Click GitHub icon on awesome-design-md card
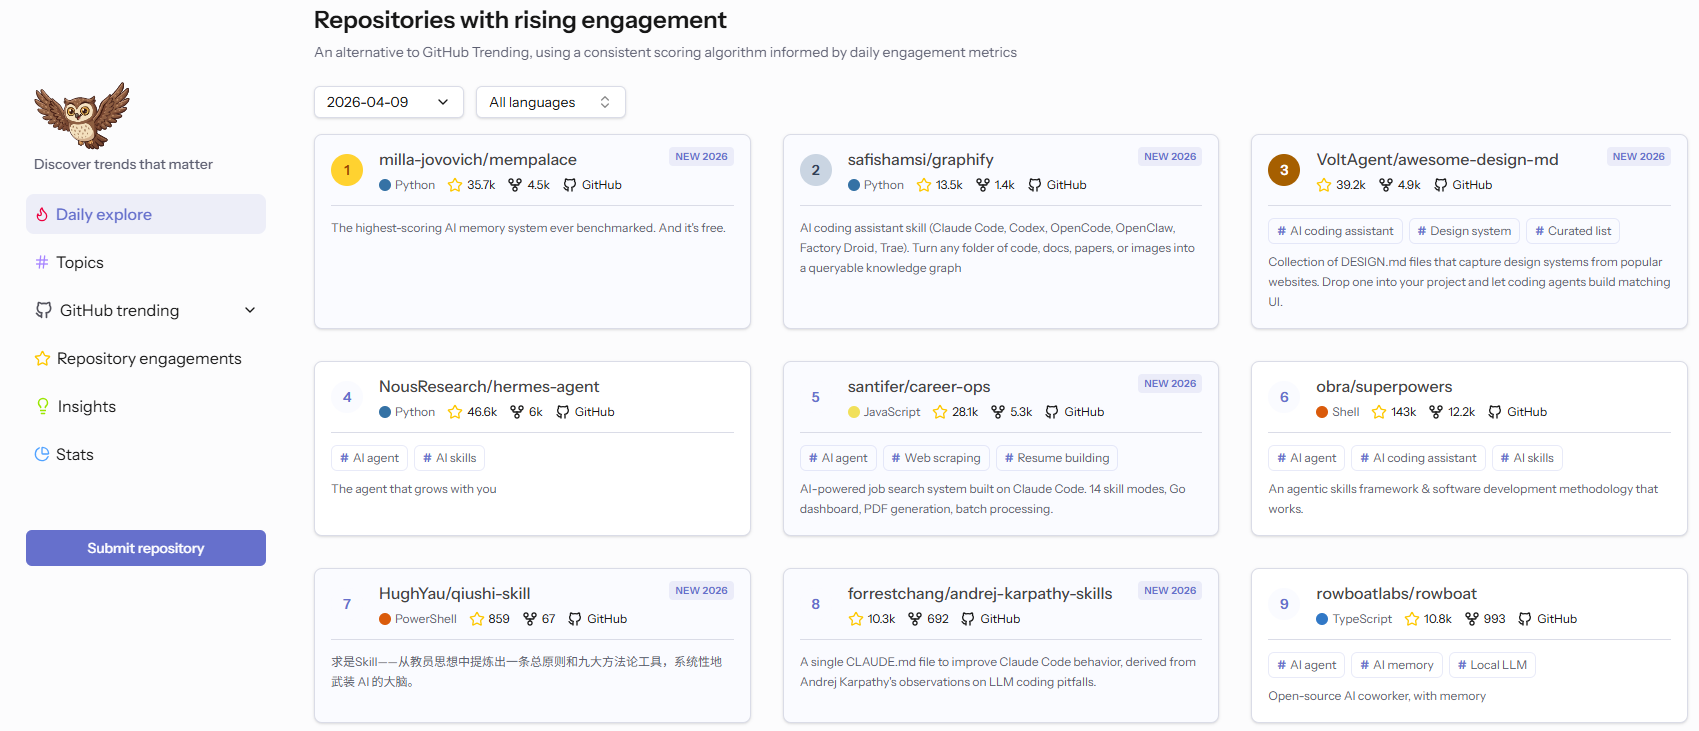Screen dimensions: 1699x731 click(x=1440, y=185)
